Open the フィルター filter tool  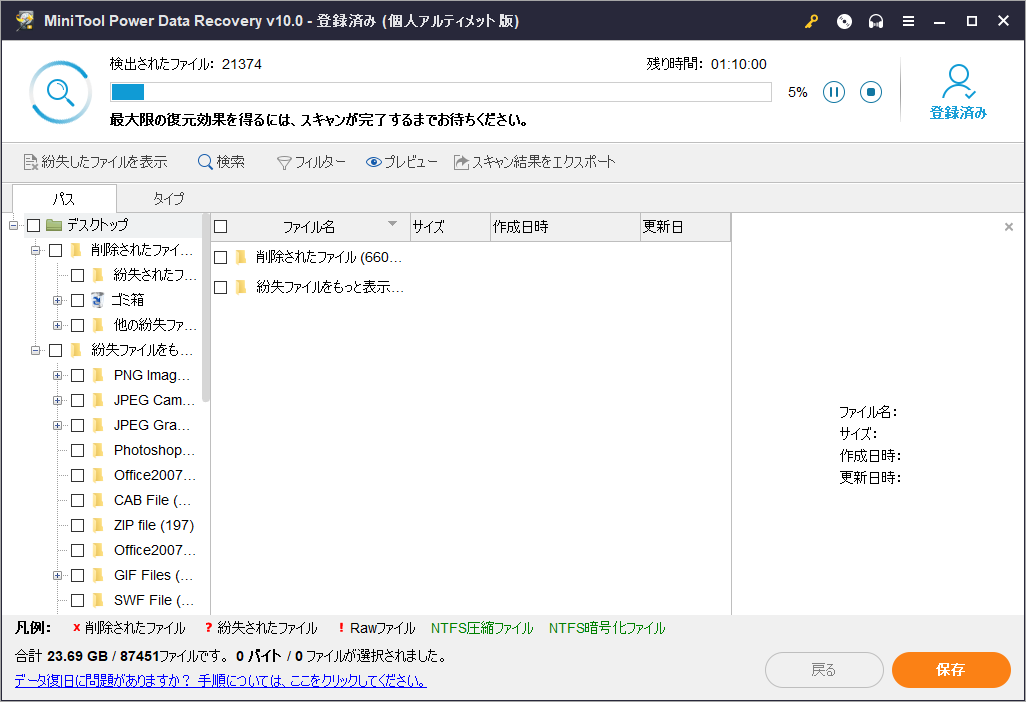[311, 162]
